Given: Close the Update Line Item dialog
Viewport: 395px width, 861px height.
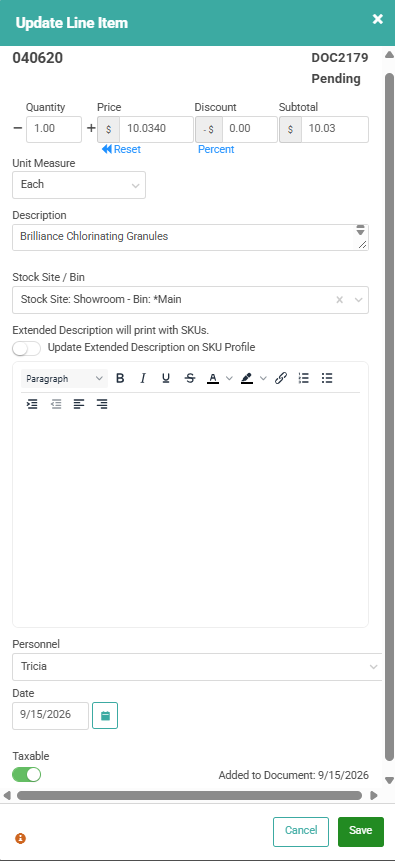Looking at the screenshot, I should (x=377, y=19).
